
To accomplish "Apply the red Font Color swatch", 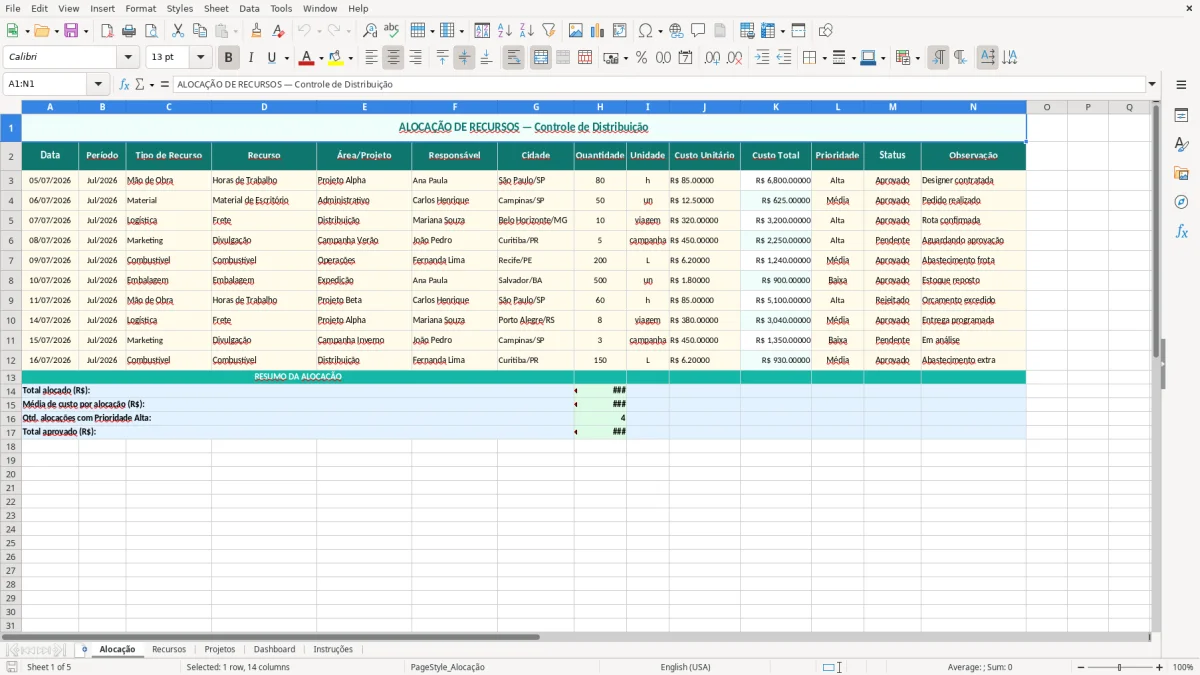I will pyautogui.click(x=306, y=58).
